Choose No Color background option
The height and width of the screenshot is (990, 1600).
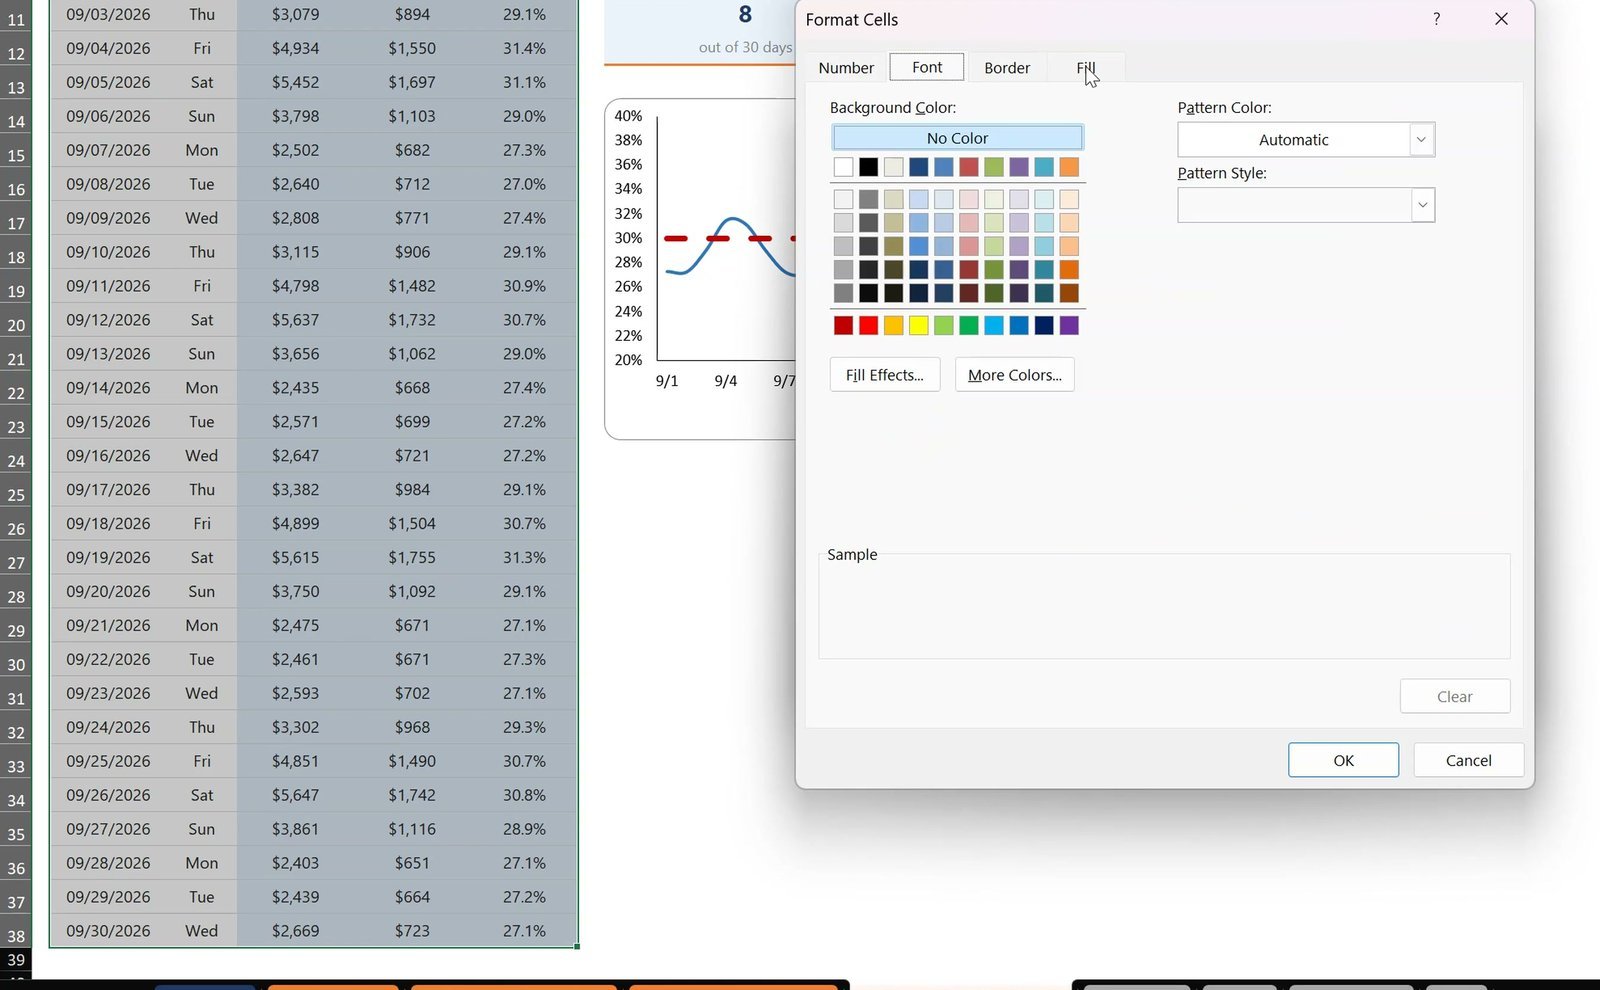tap(957, 138)
